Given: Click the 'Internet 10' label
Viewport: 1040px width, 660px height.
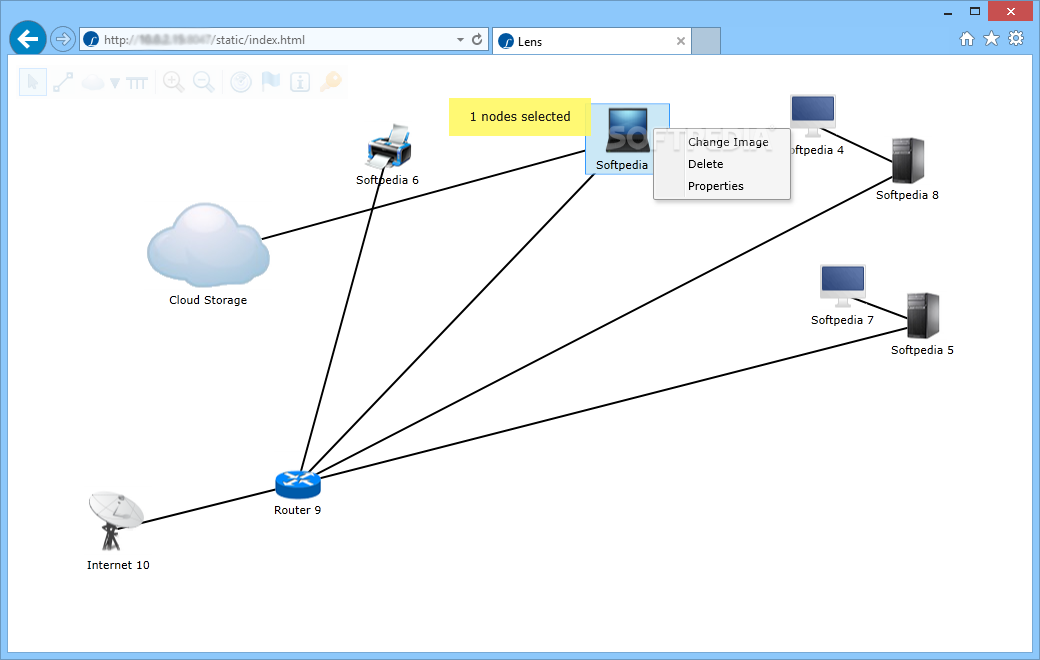Looking at the screenshot, I should tap(118, 565).
